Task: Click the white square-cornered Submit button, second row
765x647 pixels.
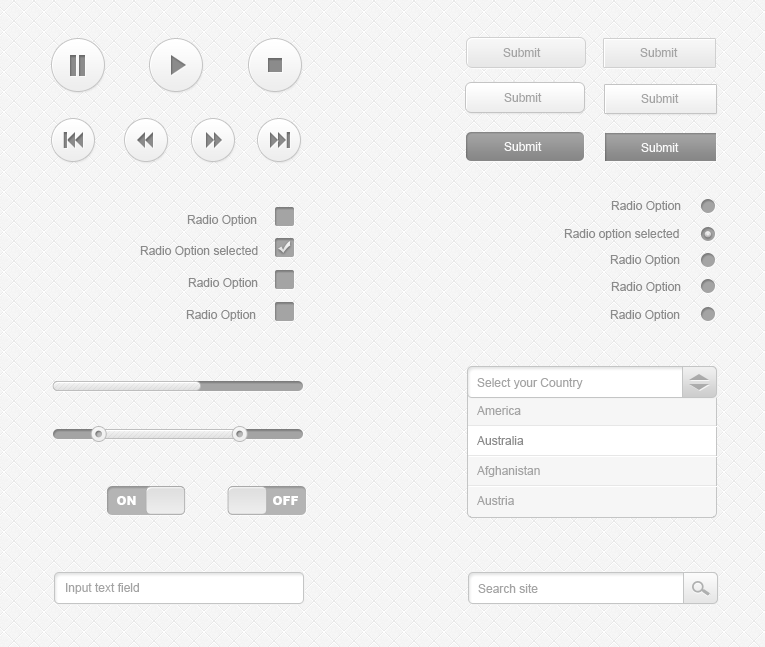Action: [x=660, y=99]
